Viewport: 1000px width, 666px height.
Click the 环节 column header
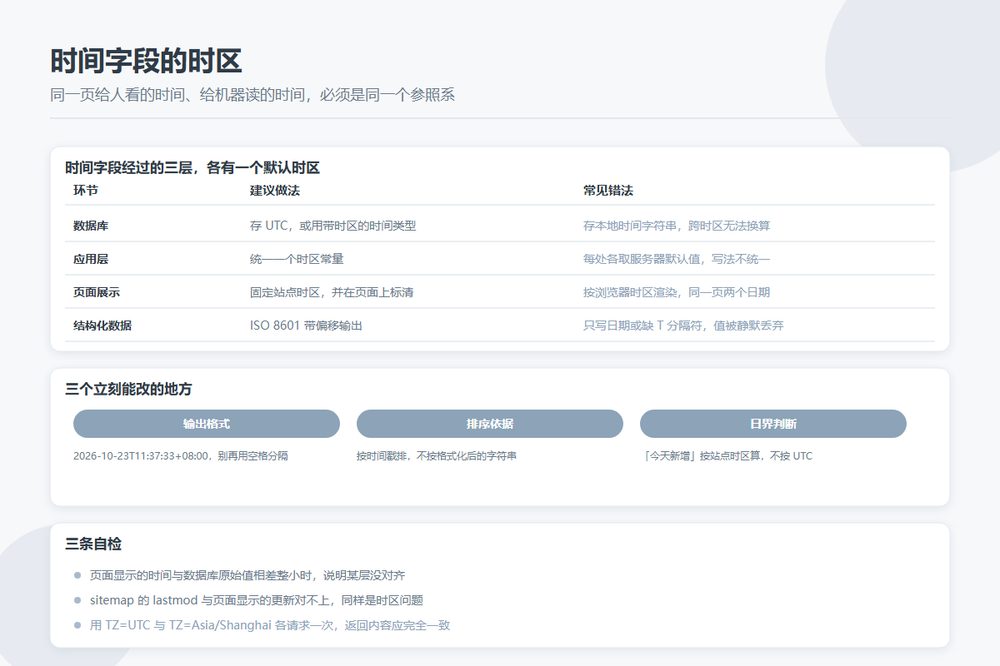85,190
